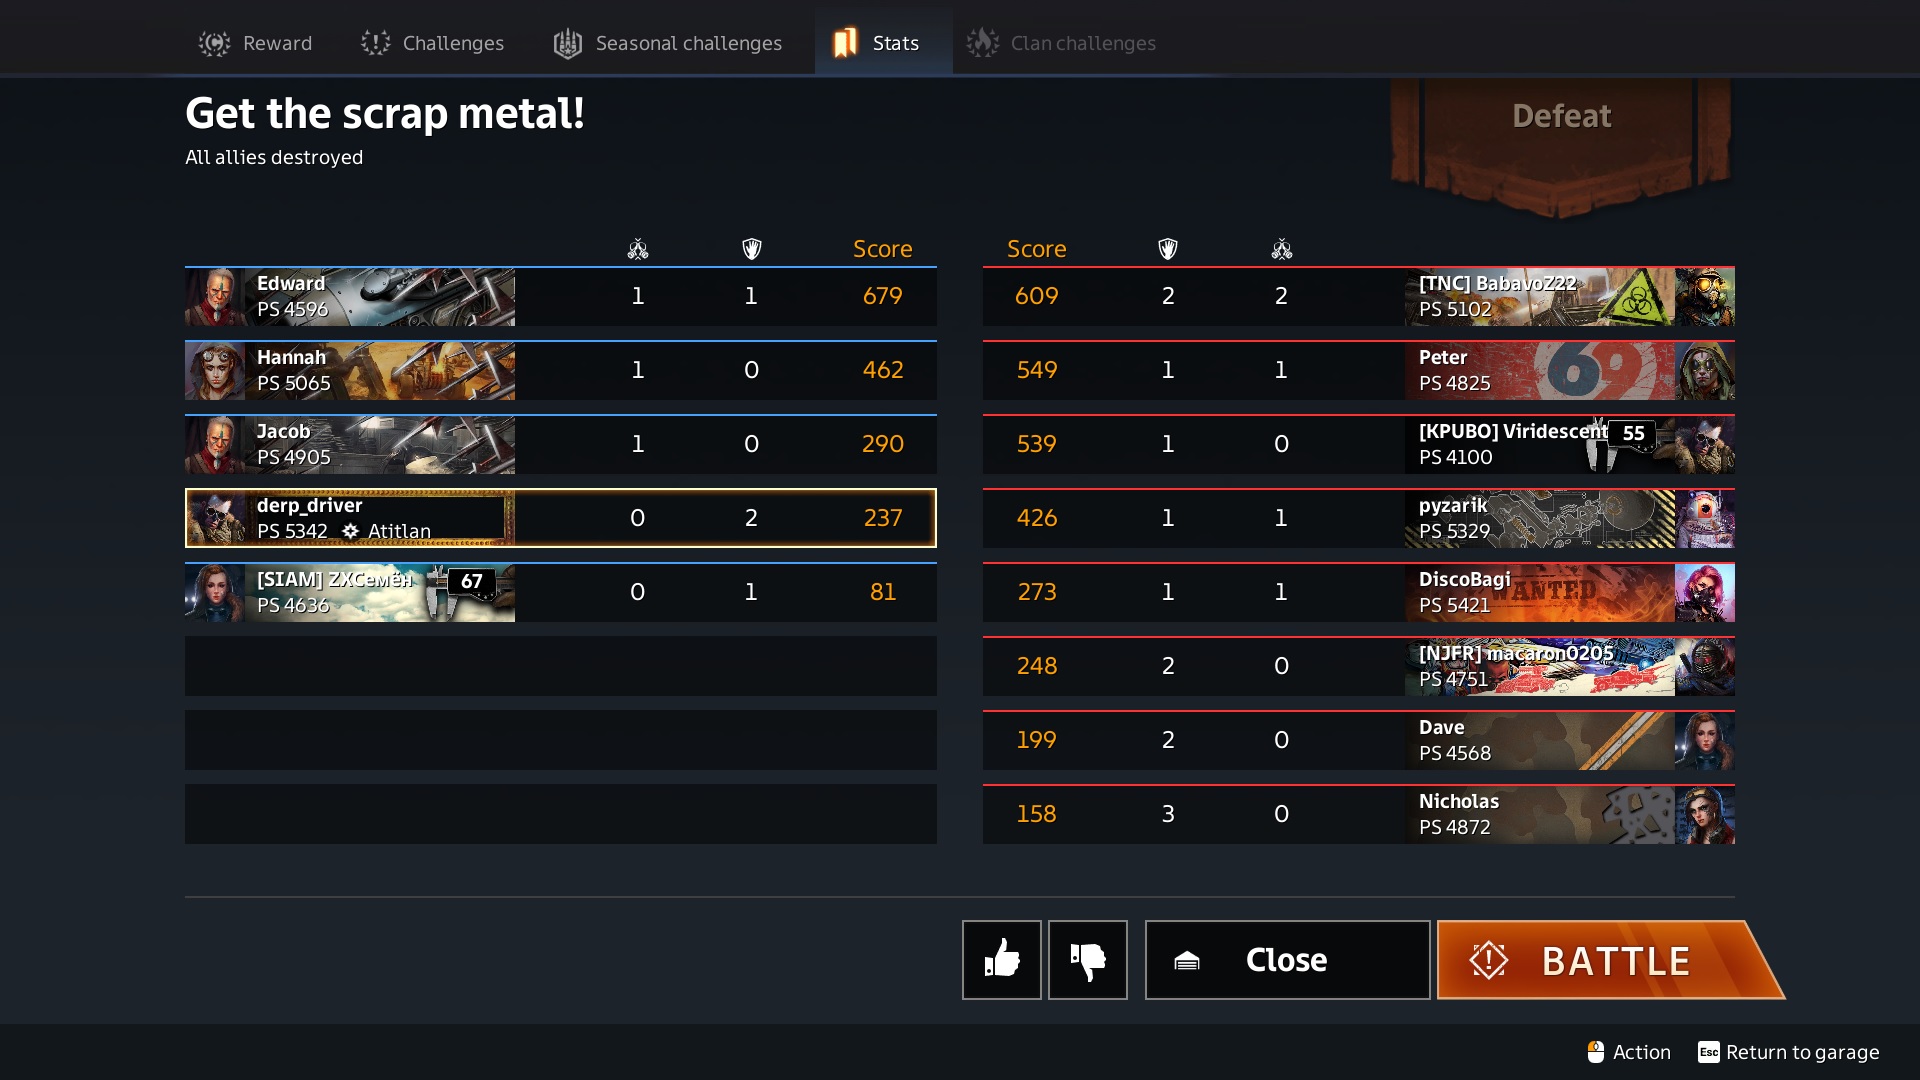Switch to the Challenges tab
Viewport: 1920px width, 1080px height.
coord(432,43)
